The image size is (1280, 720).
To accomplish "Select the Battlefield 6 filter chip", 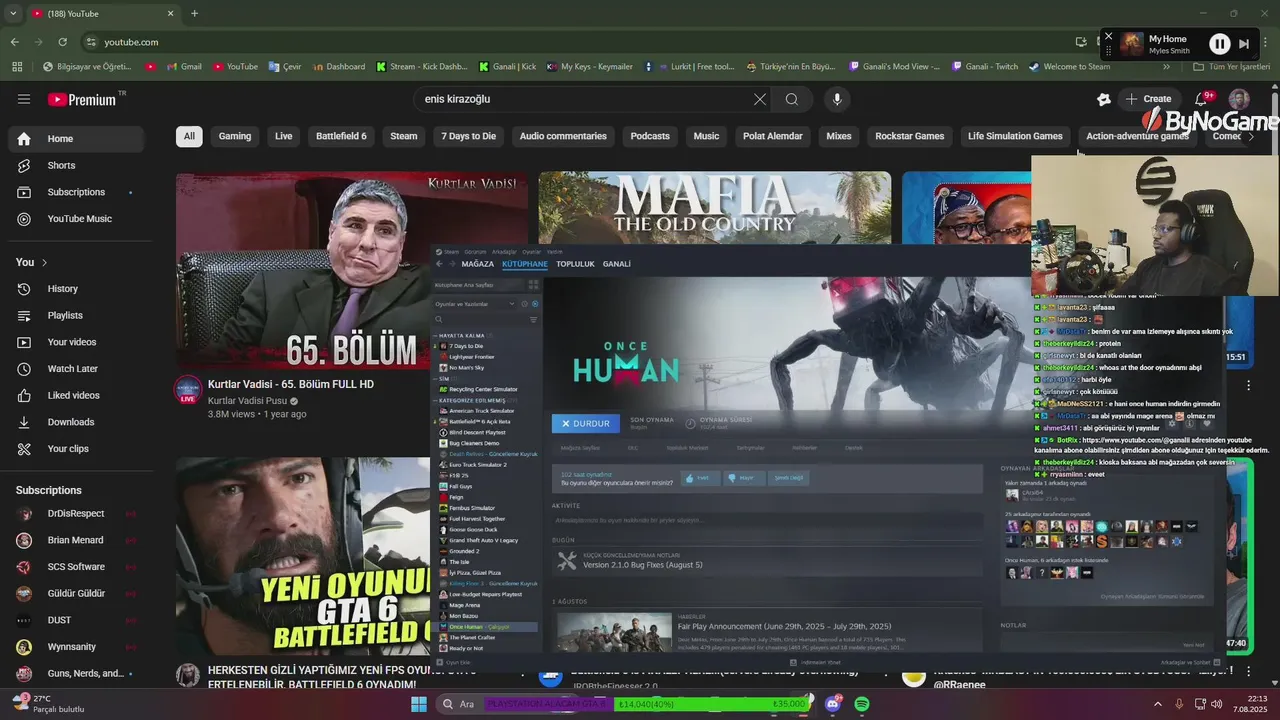I will click(x=341, y=136).
